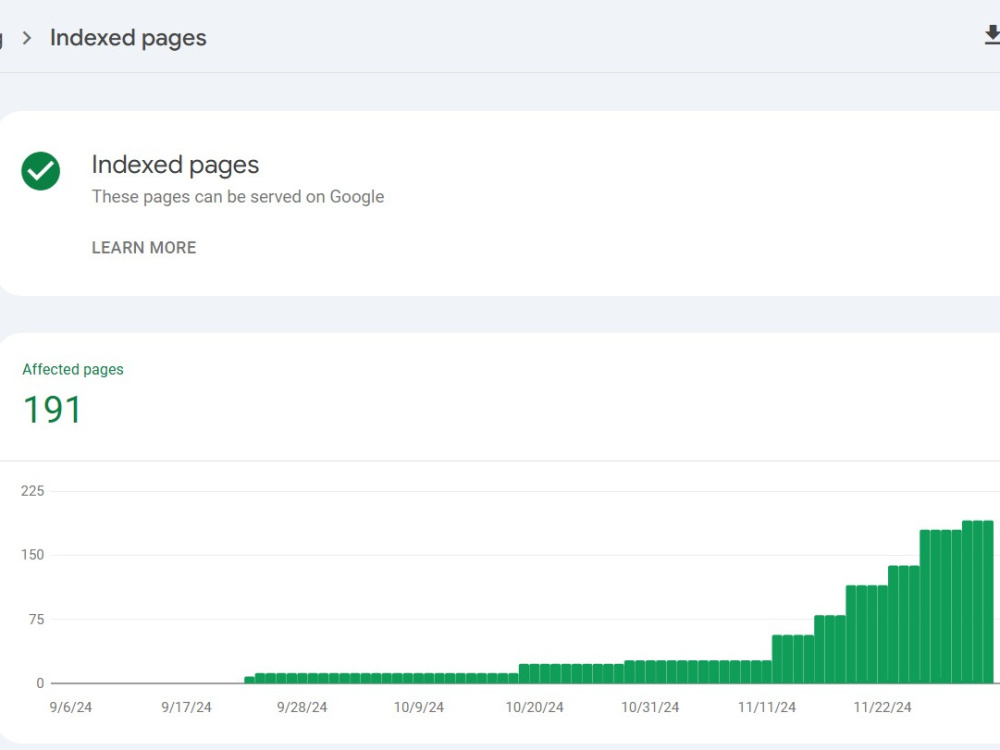1000x750 pixels.
Task: Click the 11/11/24 date label
Action: (x=767, y=707)
